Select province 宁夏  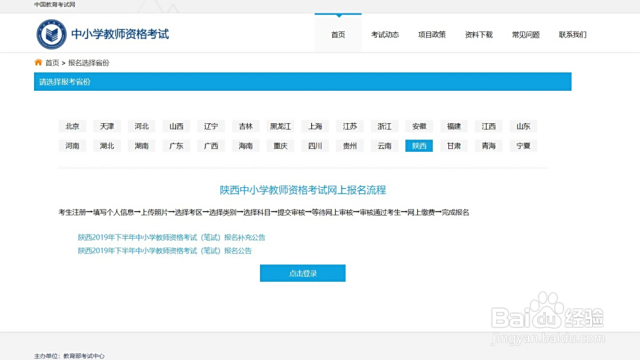523,146
